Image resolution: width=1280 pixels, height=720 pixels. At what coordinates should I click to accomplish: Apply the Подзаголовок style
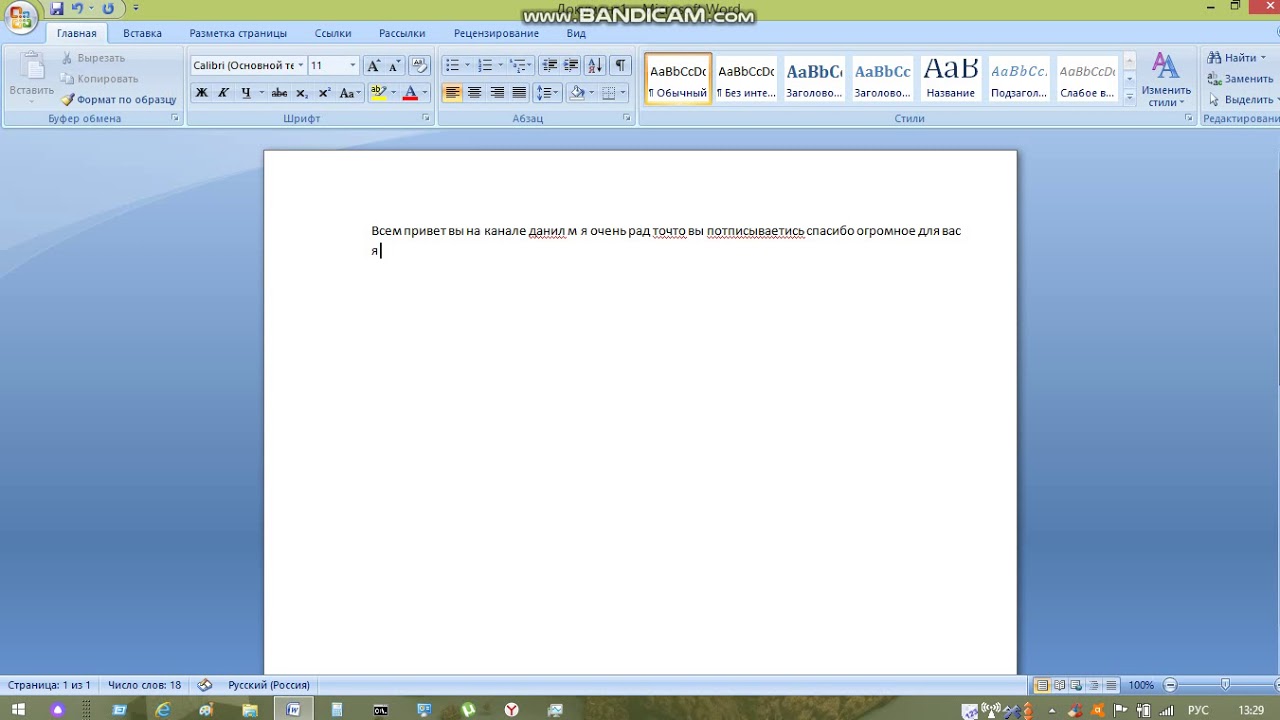coord(1018,79)
